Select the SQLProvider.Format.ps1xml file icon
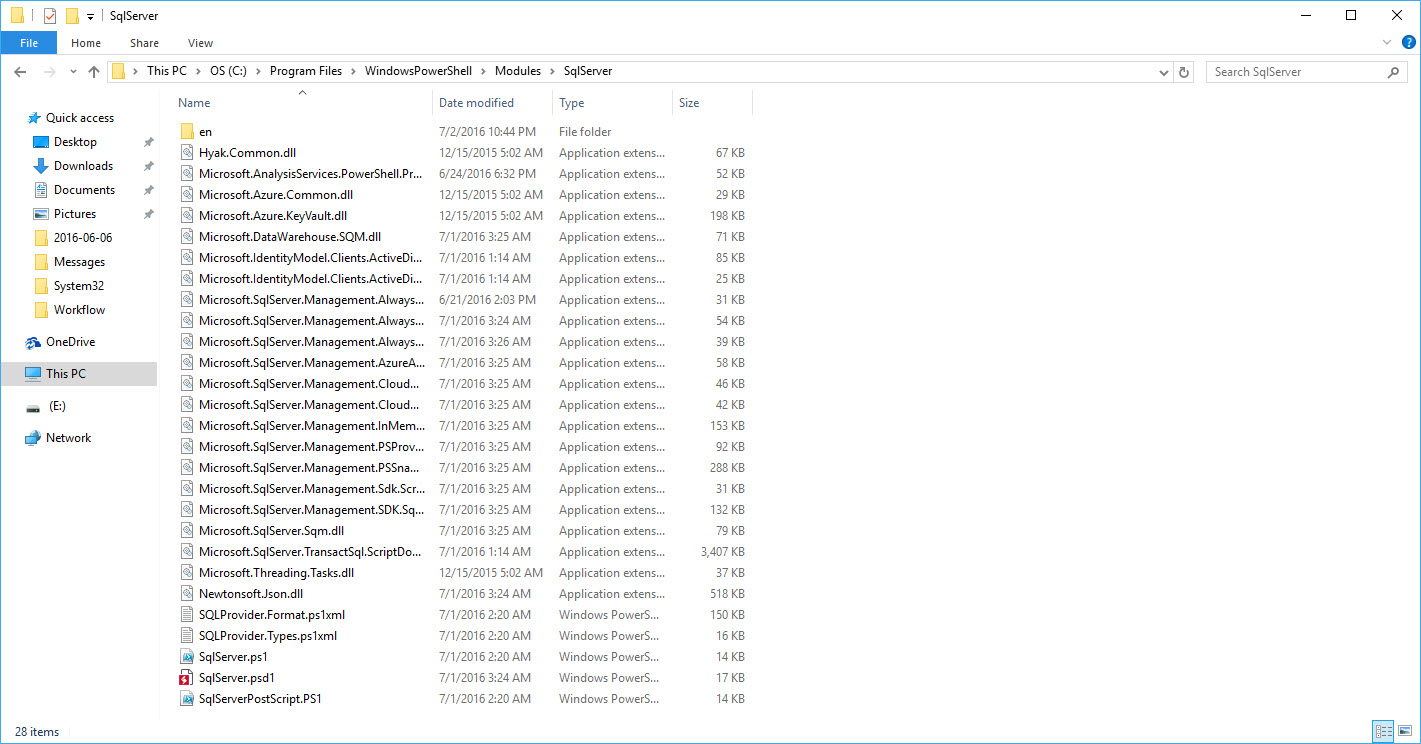The image size is (1421, 744). (187, 615)
